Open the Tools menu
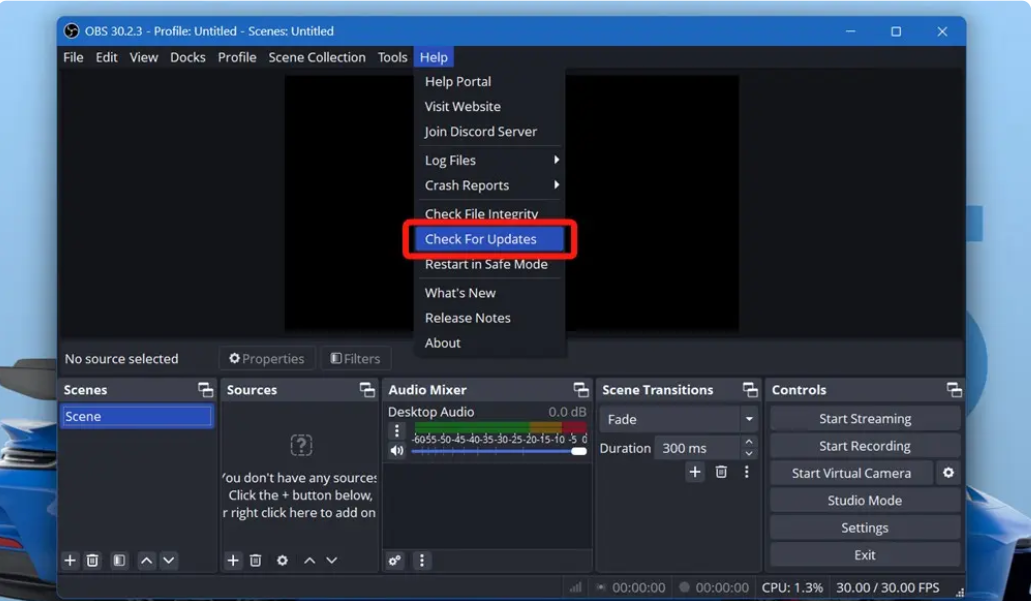Screen dimensions: 1031x601 393,57
